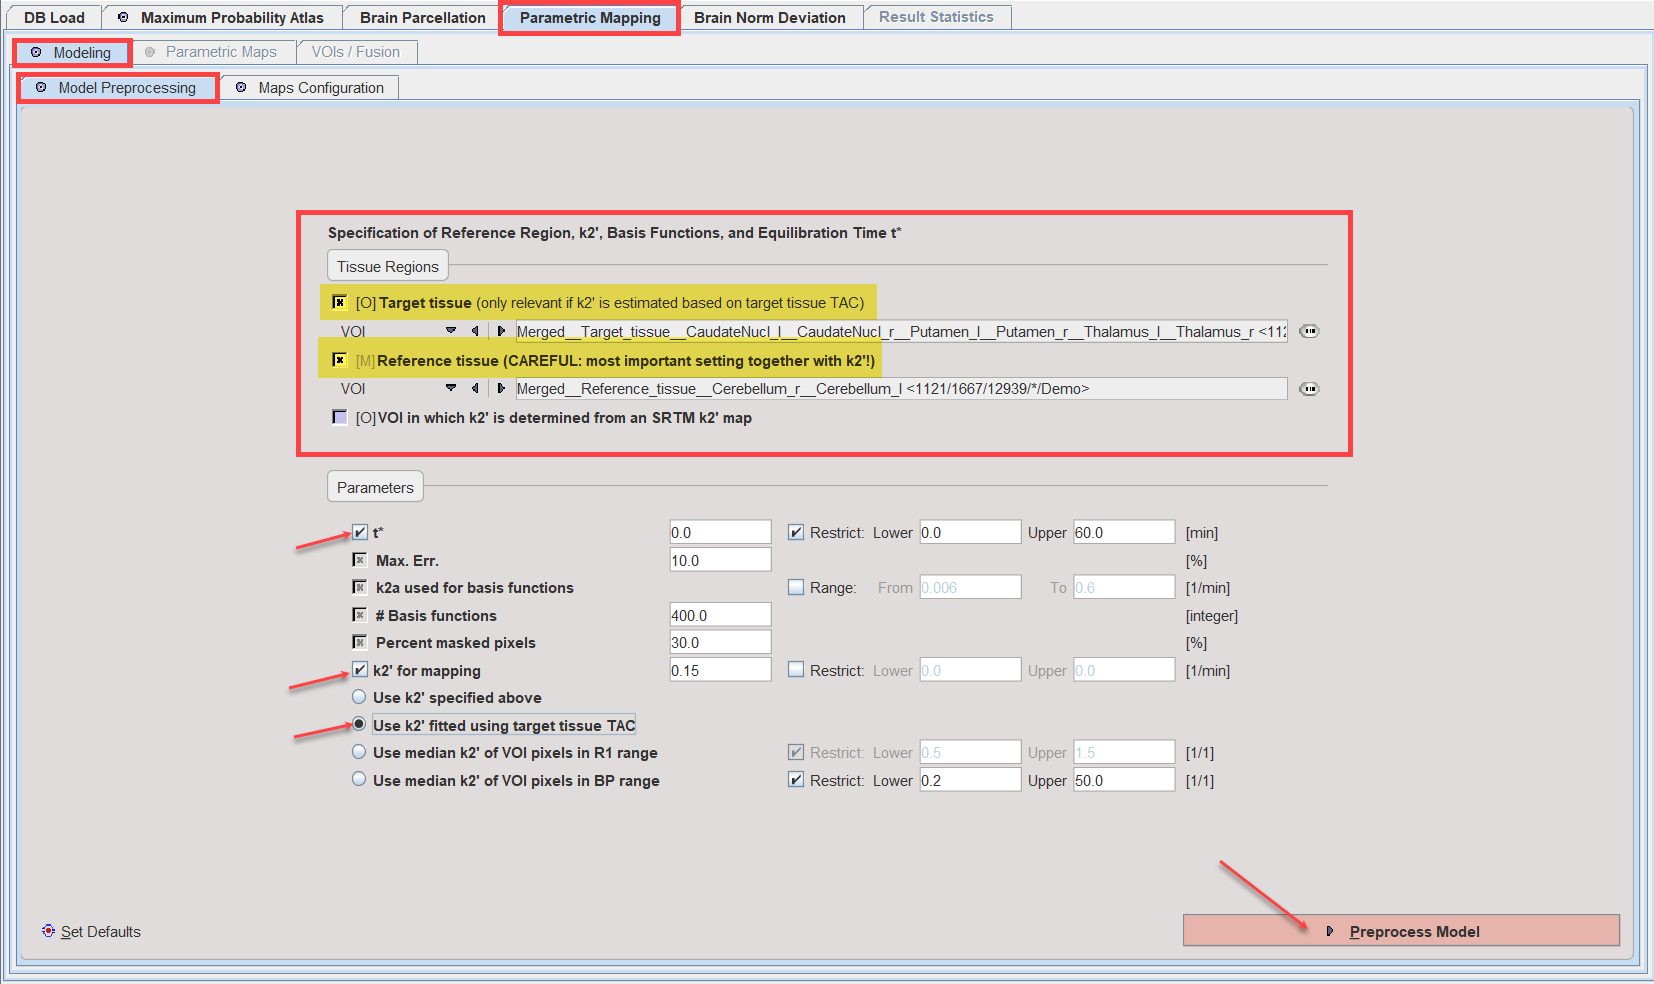Click the Percent masked pixels flag icon
This screenshot has height=984, width=1654.
pos(360,642)
